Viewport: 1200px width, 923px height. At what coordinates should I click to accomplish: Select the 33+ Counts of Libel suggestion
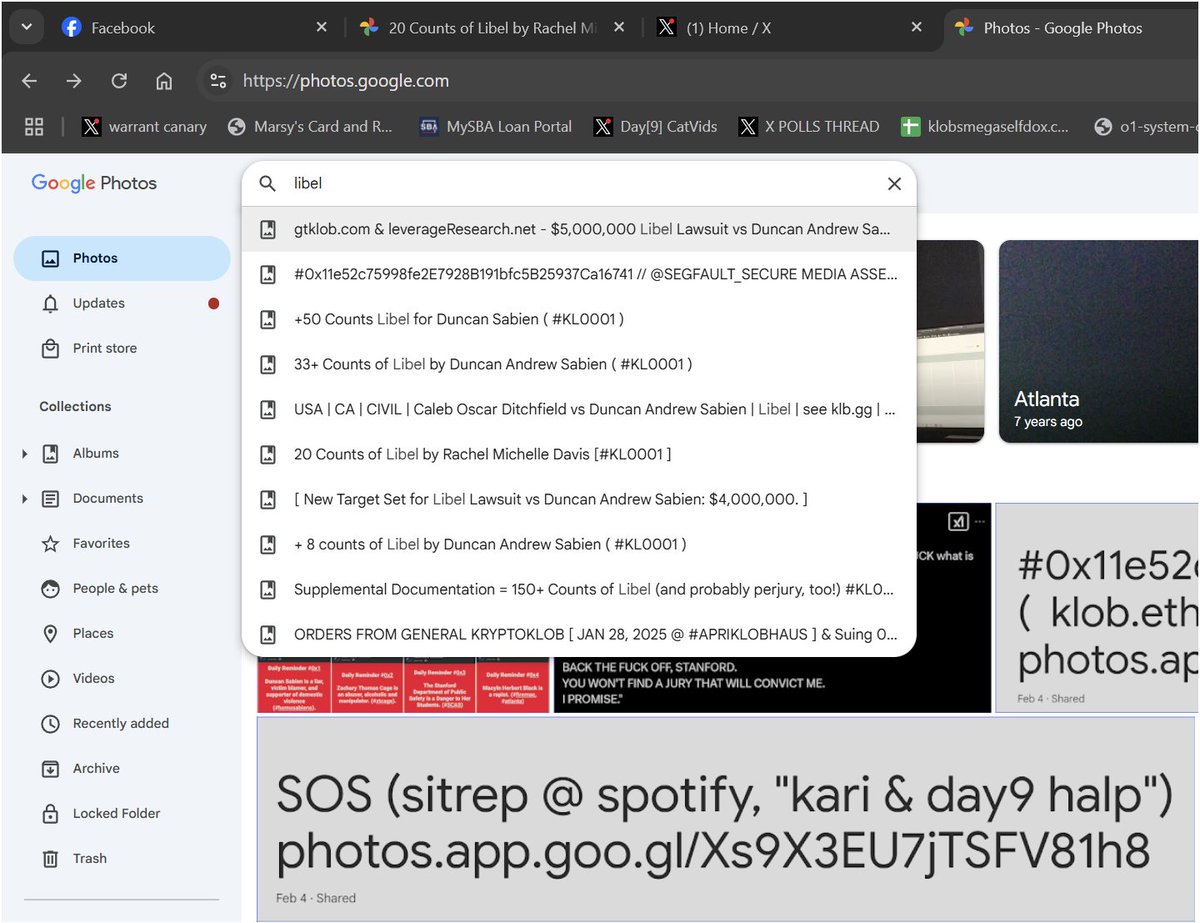[x=579, y=364]
